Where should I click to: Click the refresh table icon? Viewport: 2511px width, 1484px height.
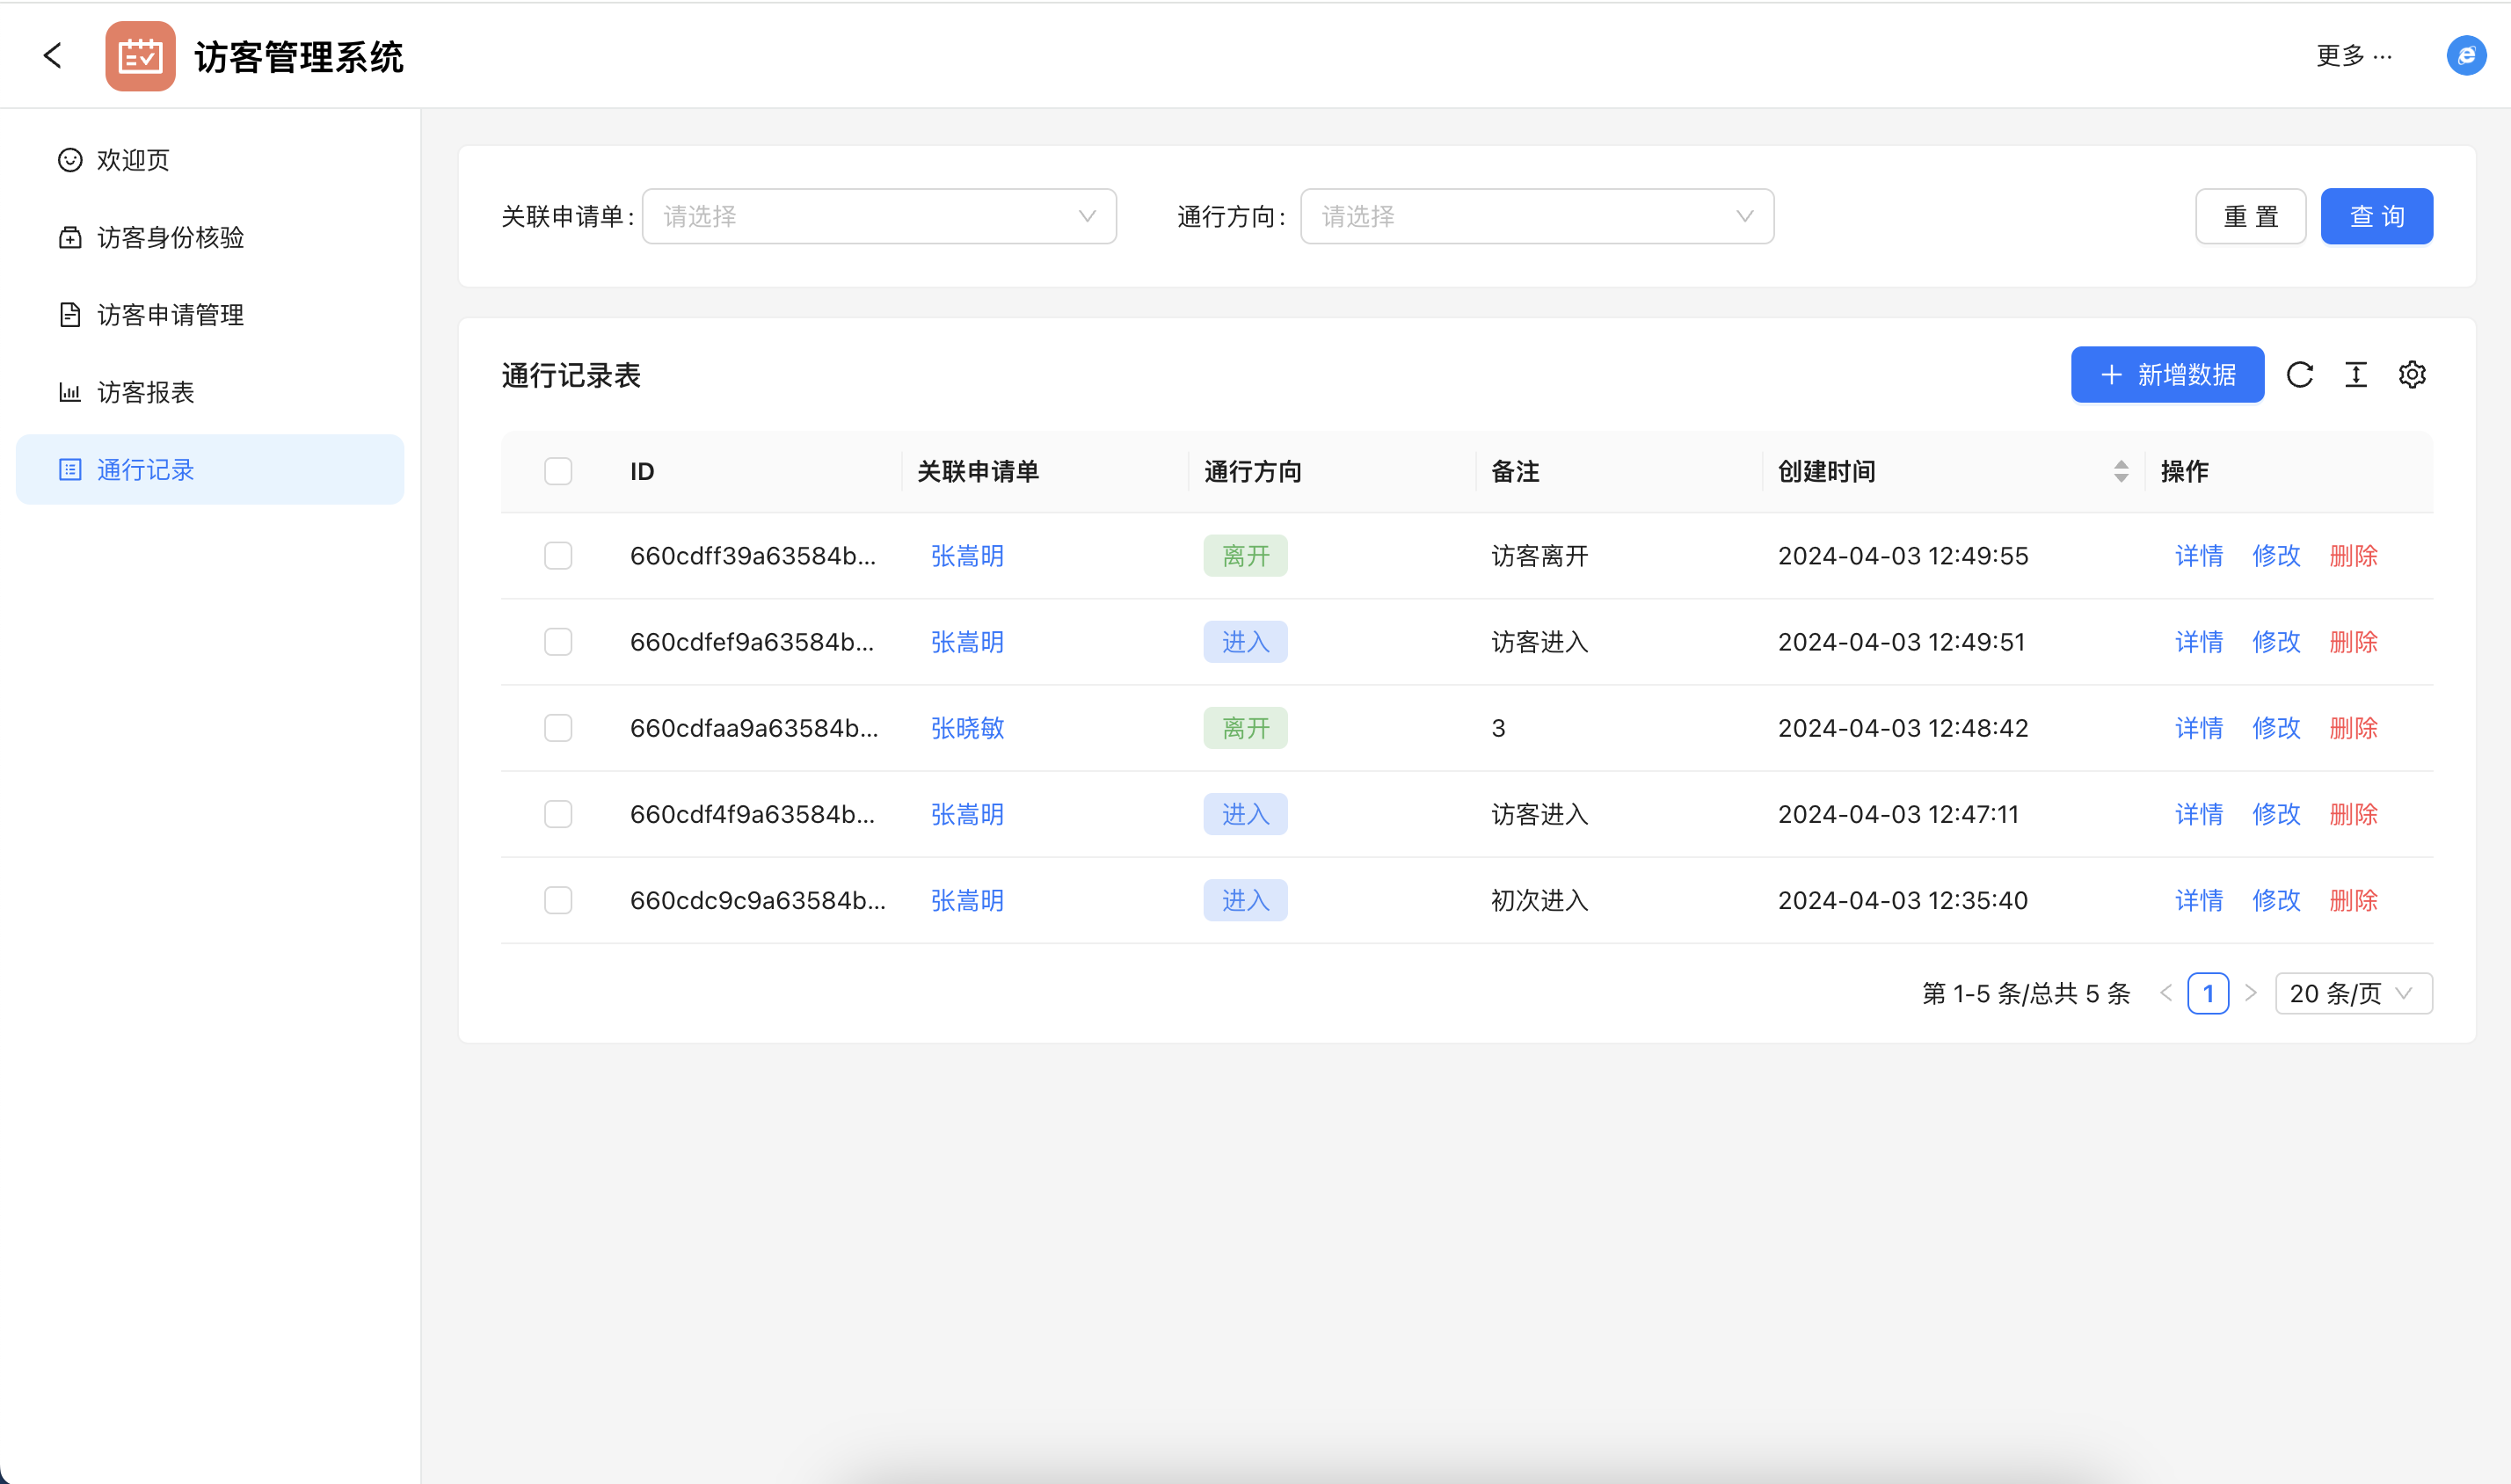click(2299, 375)
